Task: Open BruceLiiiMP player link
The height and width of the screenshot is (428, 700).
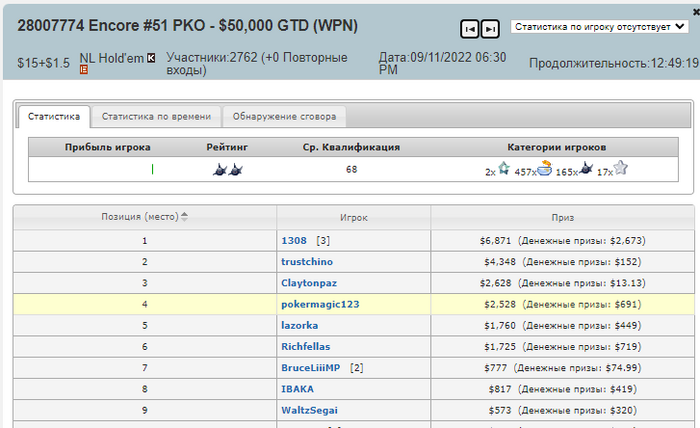Action: tap(310, 368)
